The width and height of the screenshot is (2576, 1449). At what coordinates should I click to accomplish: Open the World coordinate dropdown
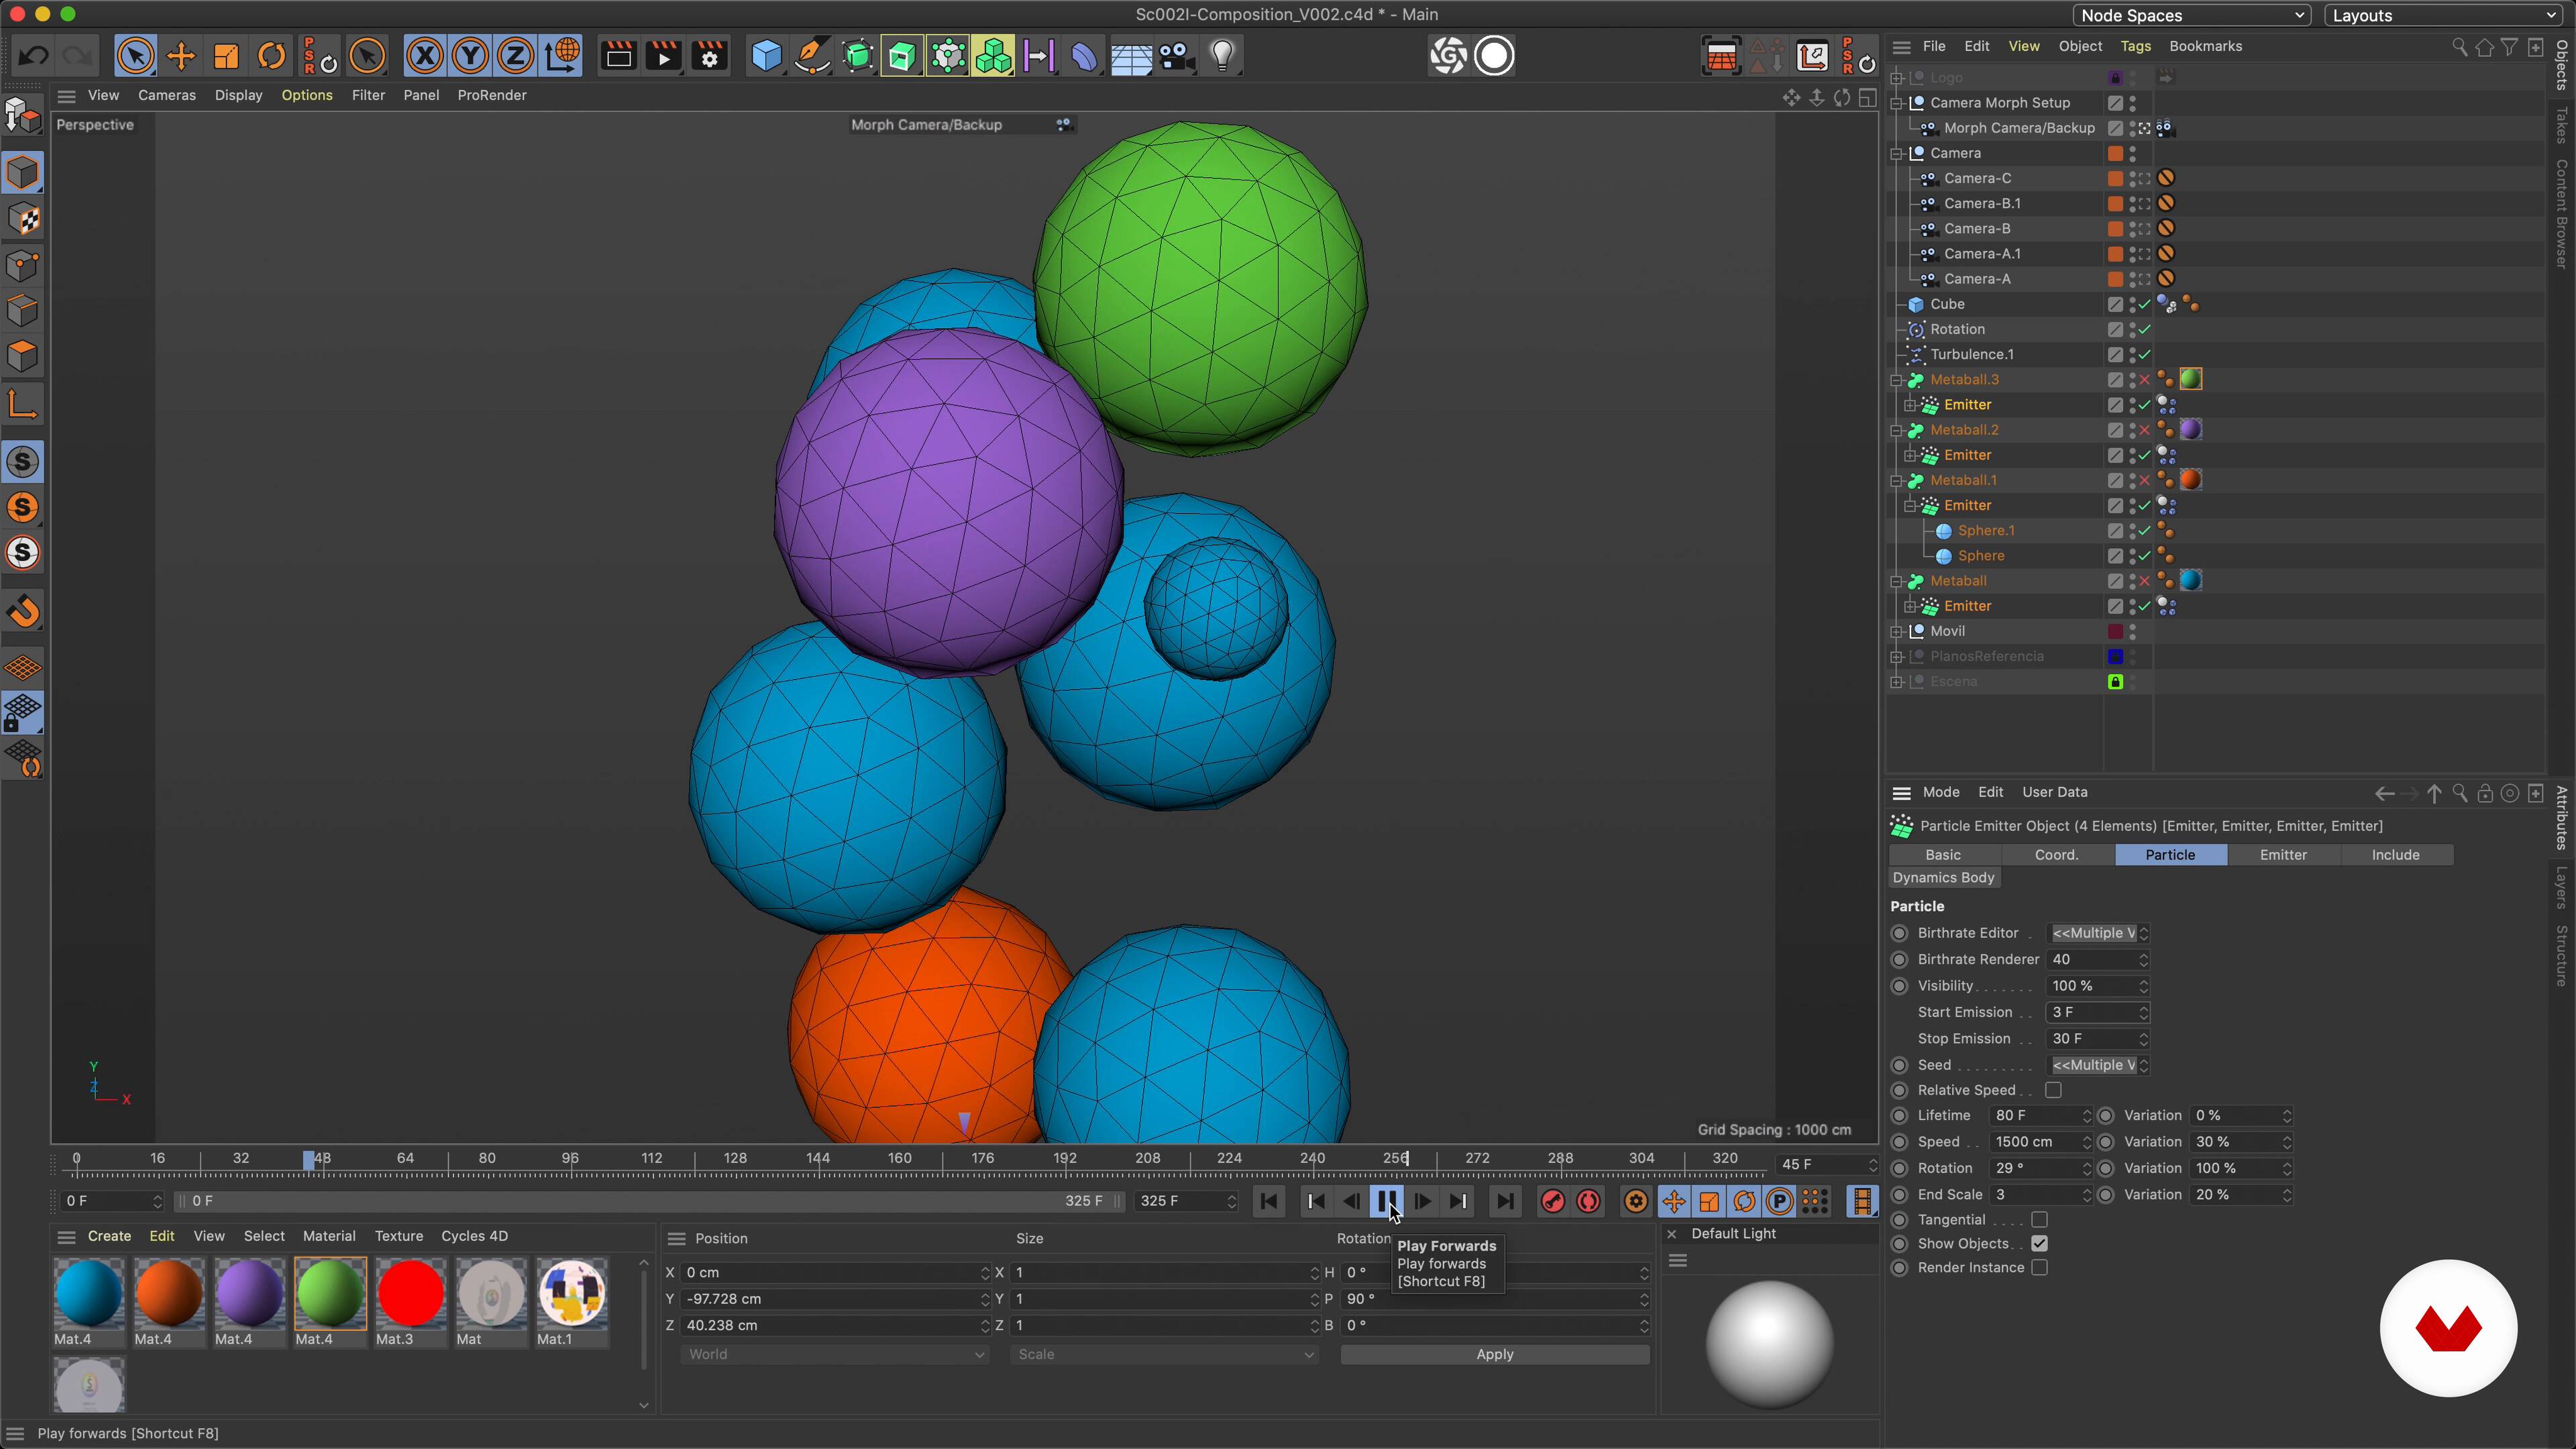click(x=834, y=1355)
